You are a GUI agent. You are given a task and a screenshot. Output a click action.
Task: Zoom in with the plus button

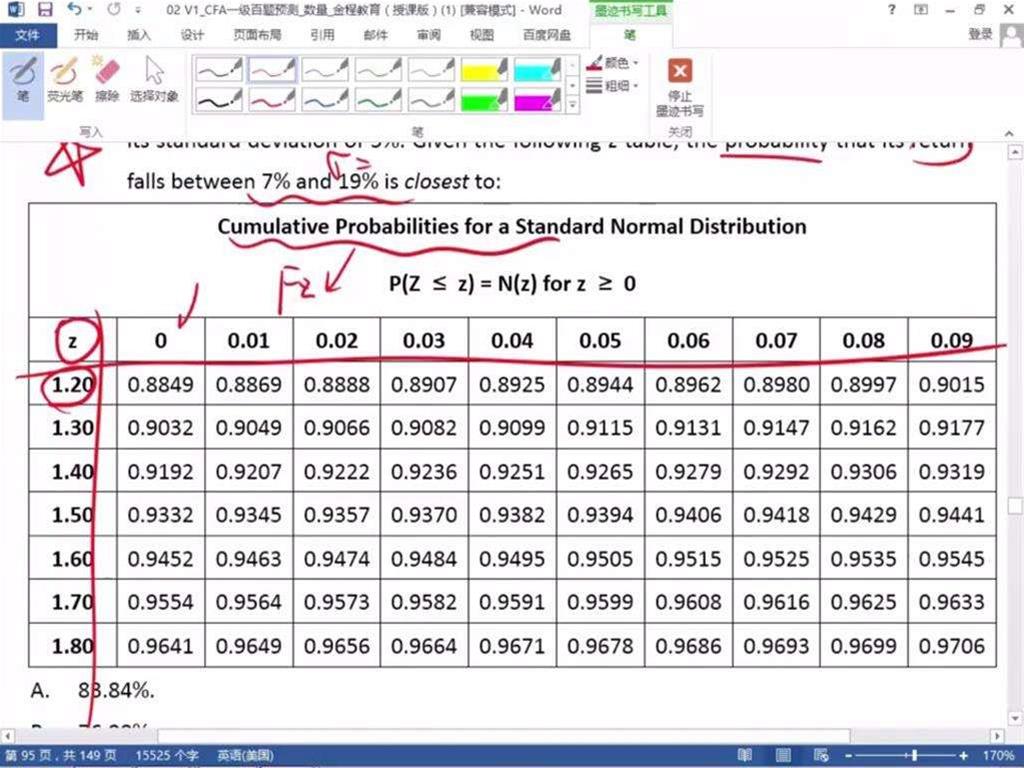pyautogui.click(x=964, y=756)
